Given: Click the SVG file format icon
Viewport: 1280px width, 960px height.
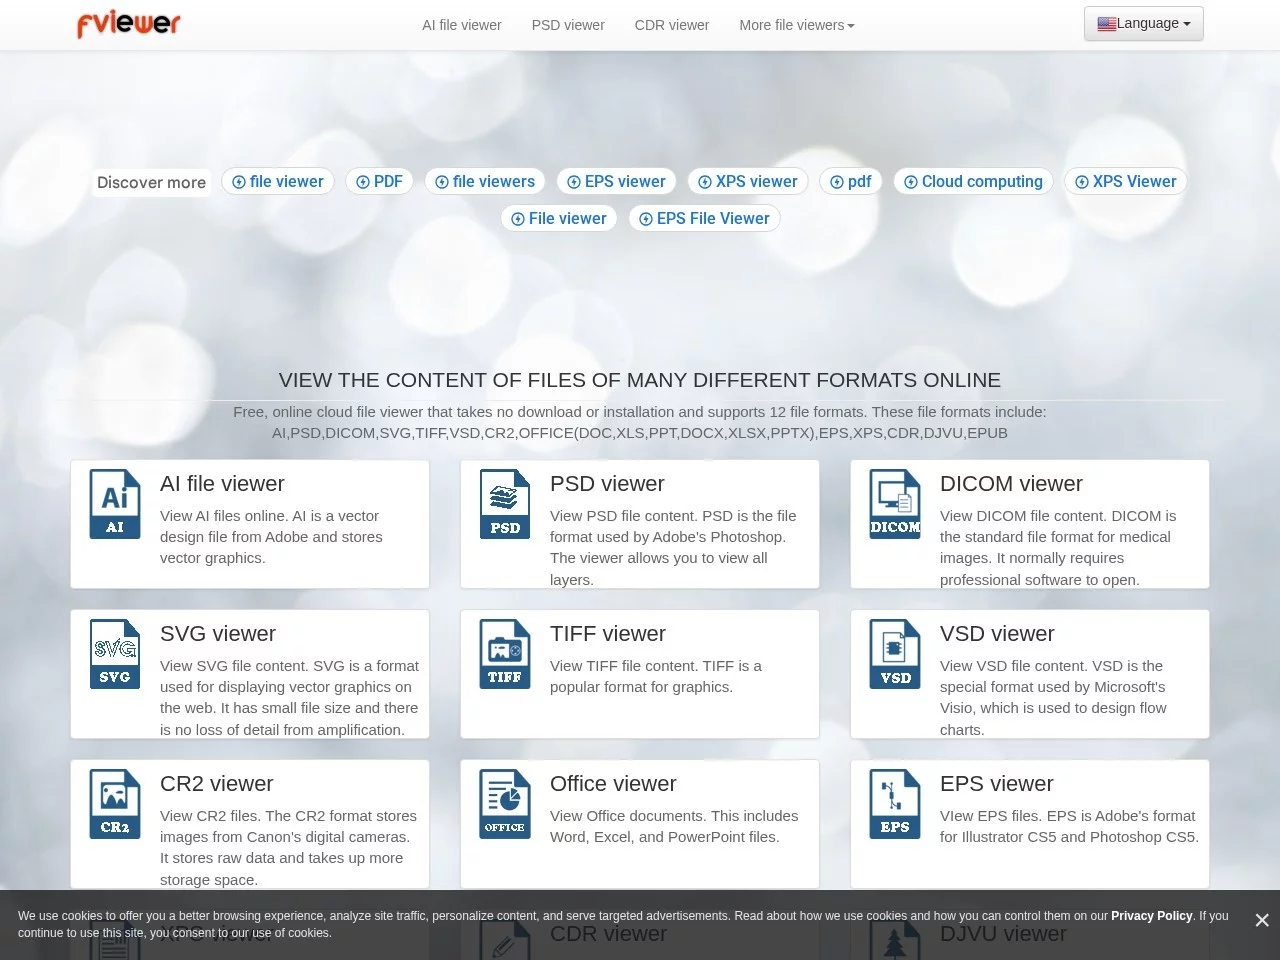Looking at the screenshot, I should (115, 654).
